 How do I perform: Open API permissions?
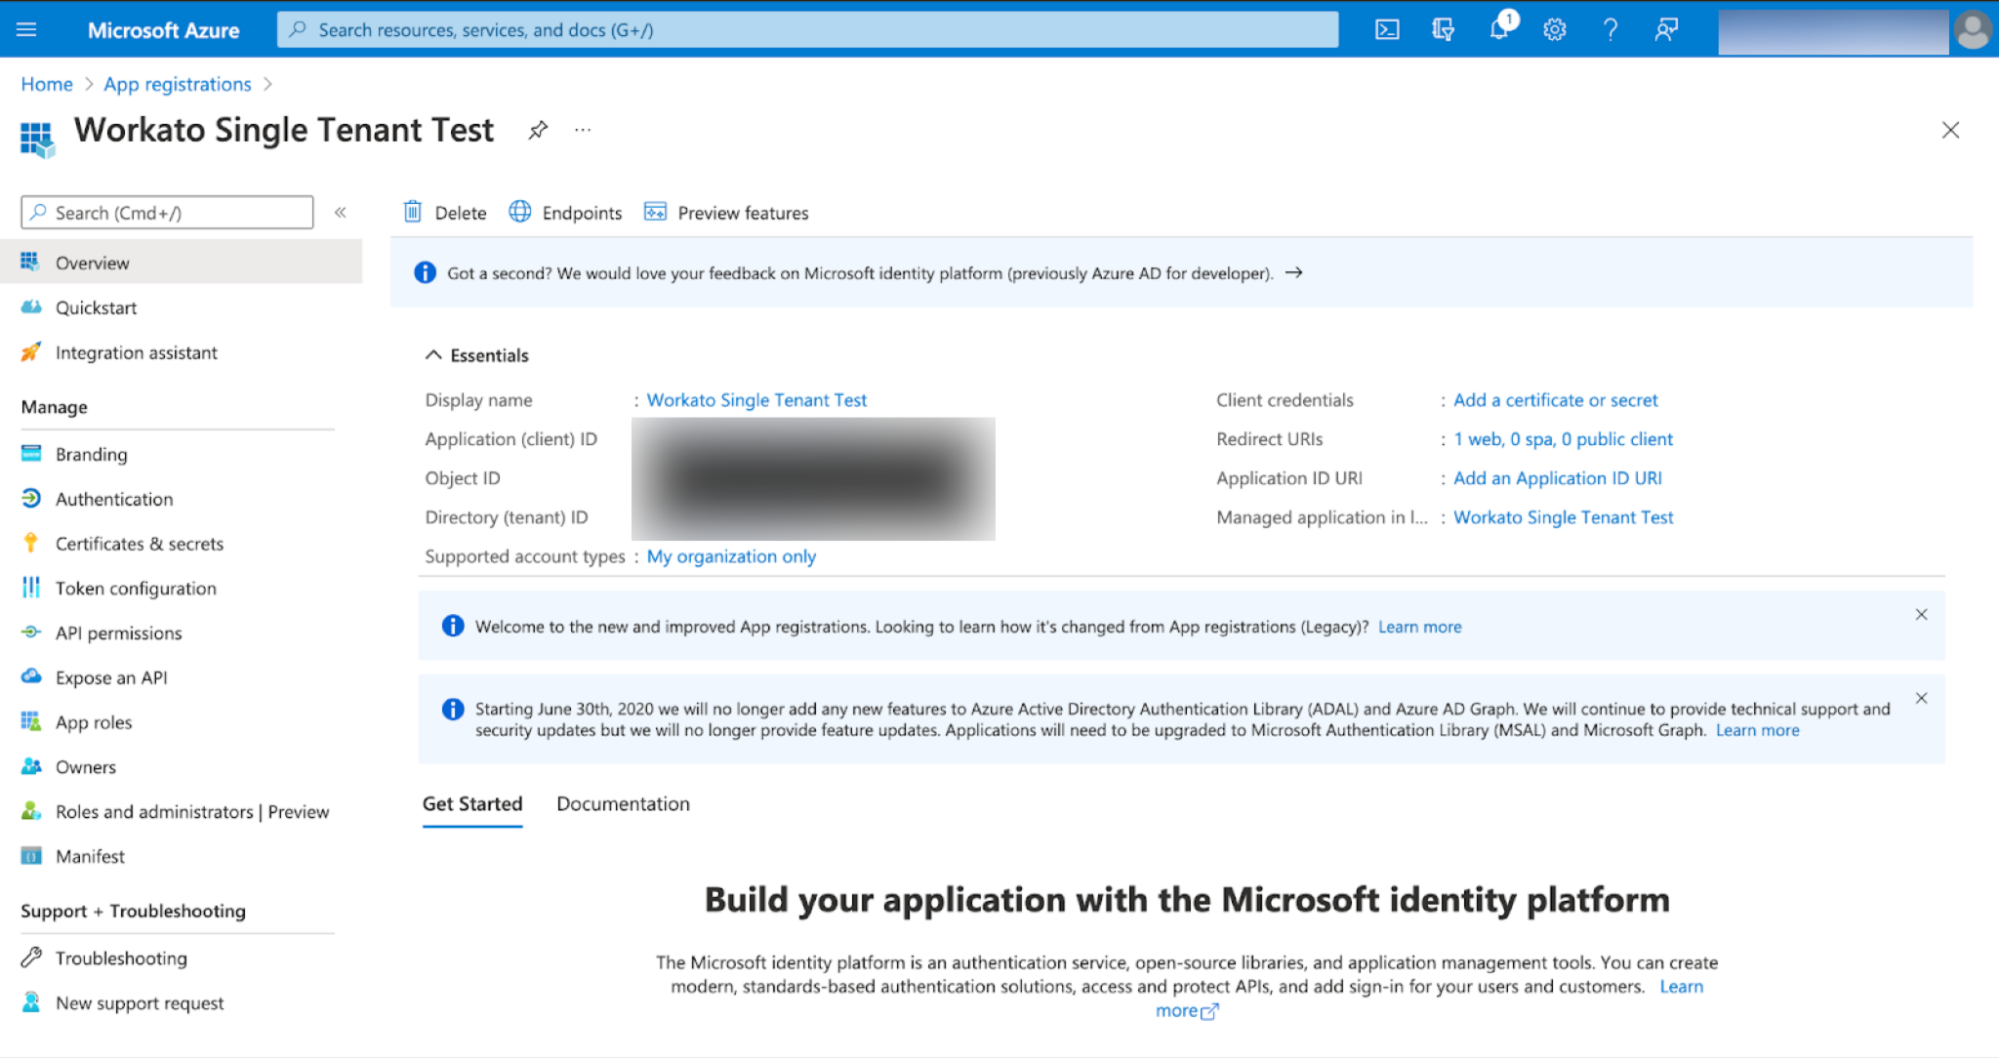118,632
